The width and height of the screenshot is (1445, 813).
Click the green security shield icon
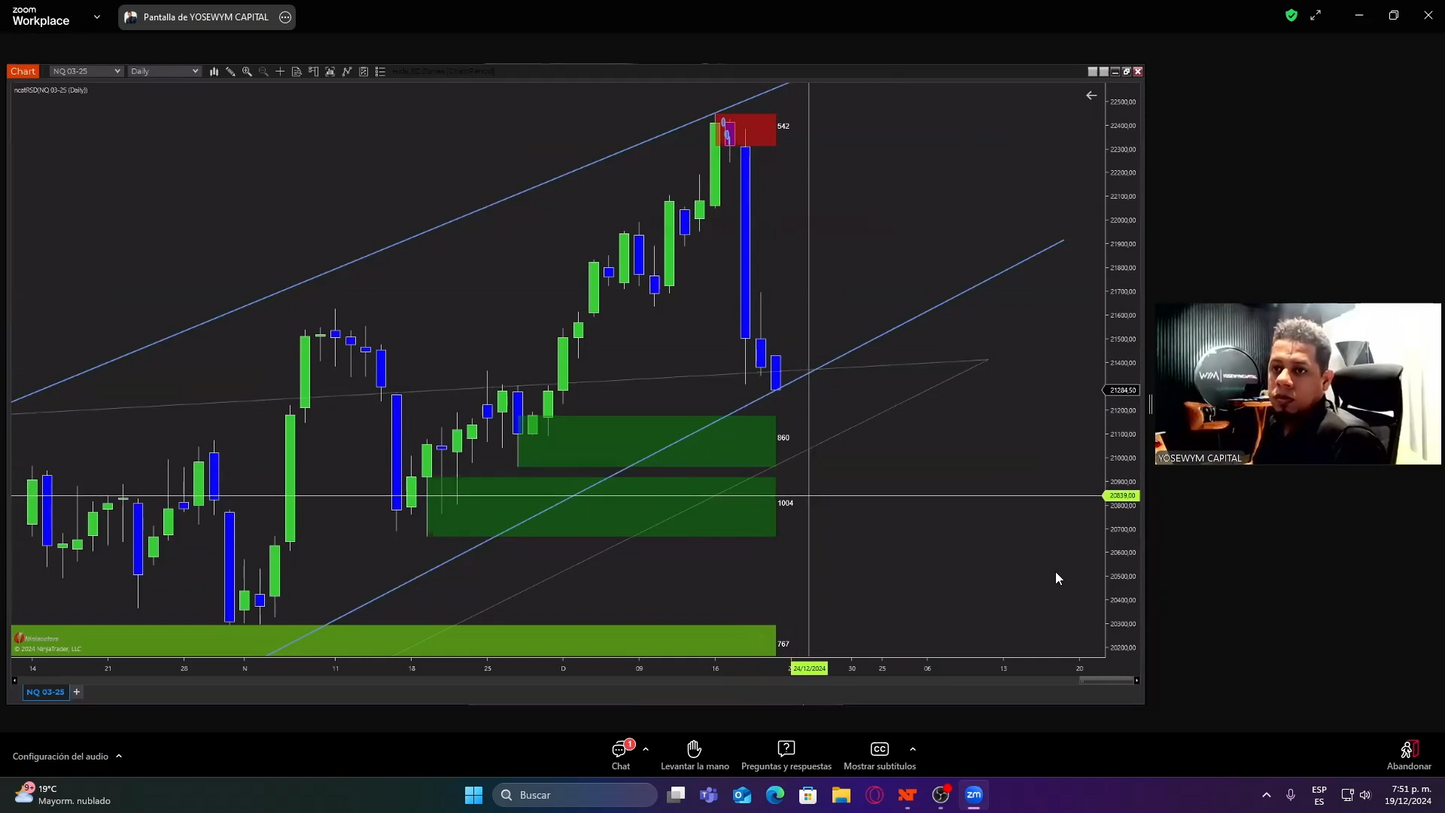tap(1291, 15)
